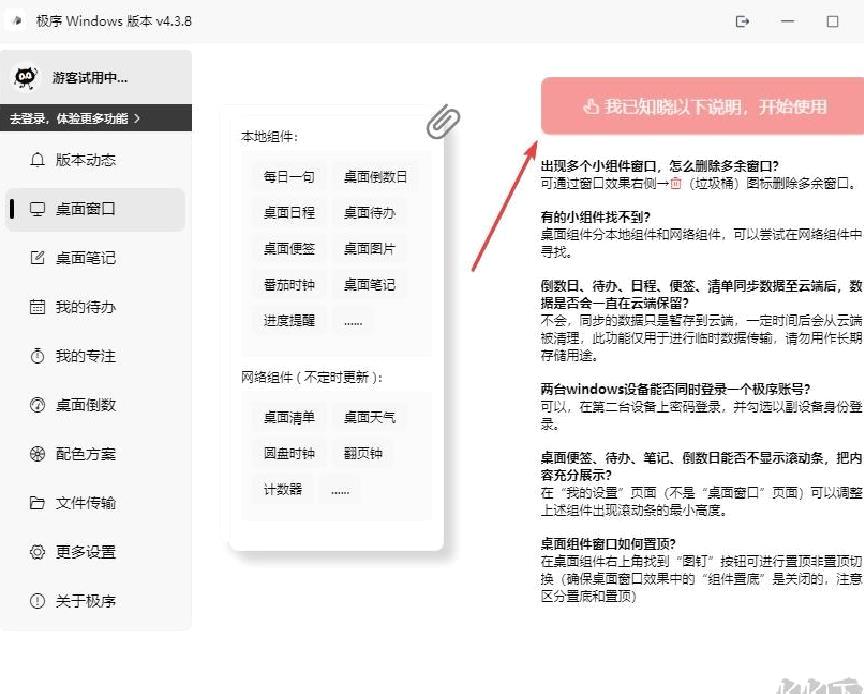
Task: Click the info icon beside 关于极序
Action: (37, 601)
